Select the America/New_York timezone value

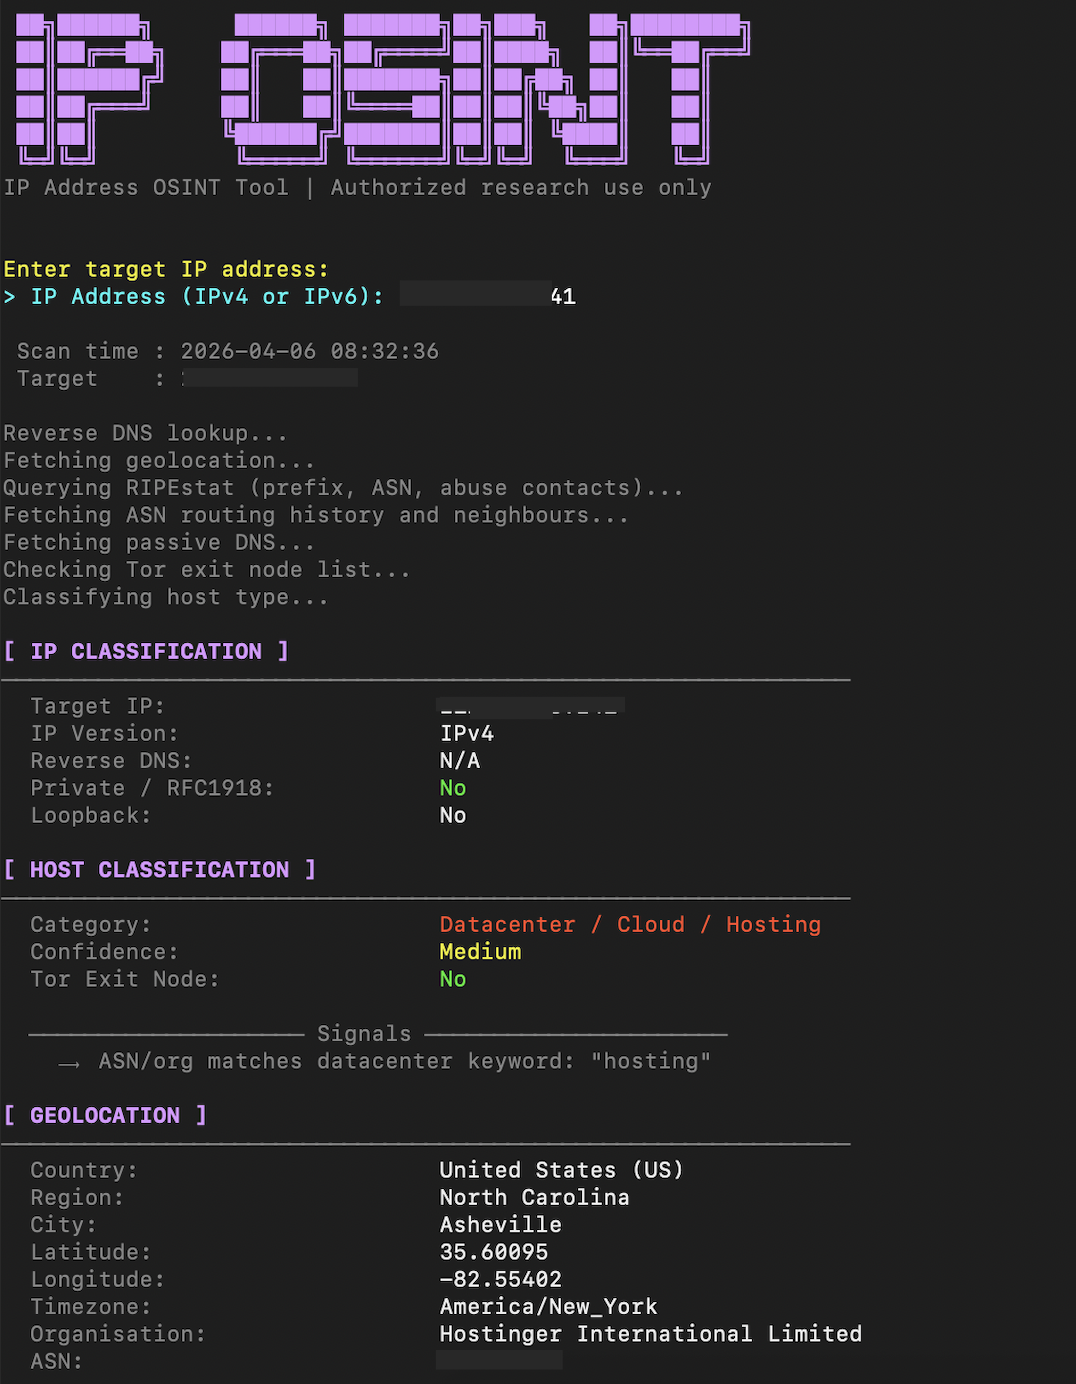click(548, 1307)
